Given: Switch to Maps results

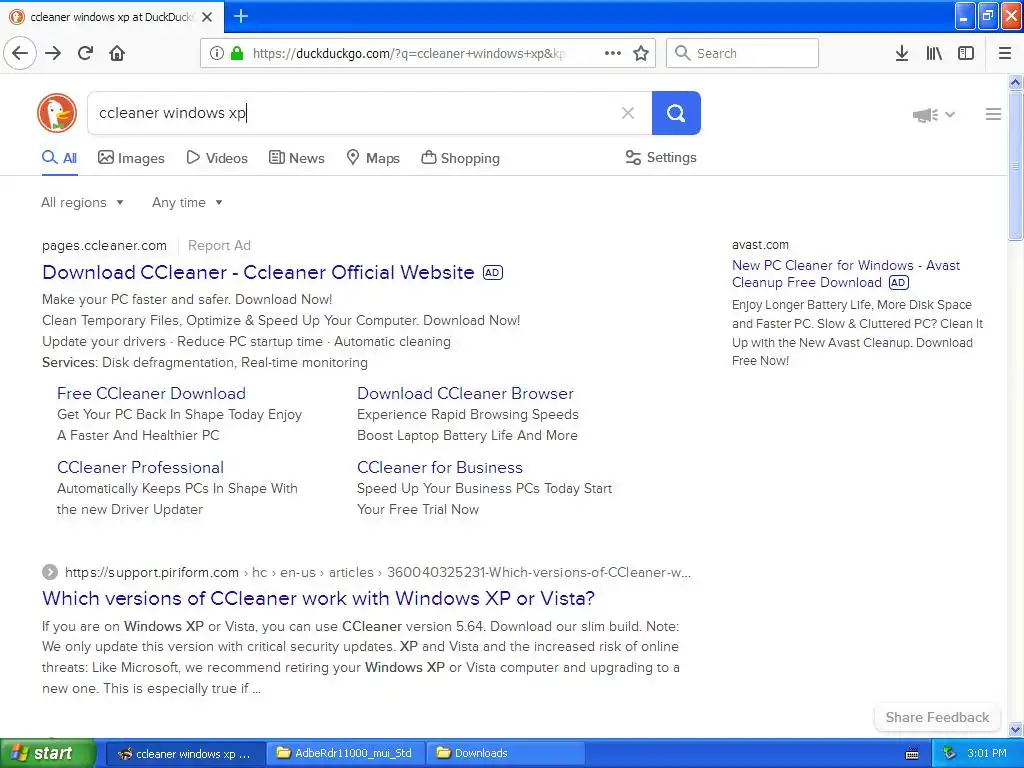Looking at the screenshot, I should [x=373, y=158].
